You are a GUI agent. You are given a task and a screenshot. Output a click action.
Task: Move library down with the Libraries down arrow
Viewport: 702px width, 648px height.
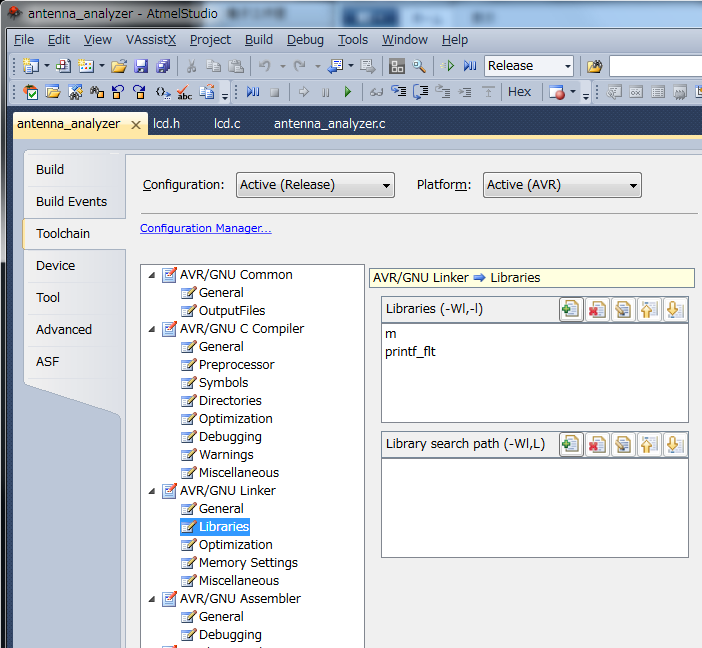tap(675, 309)
